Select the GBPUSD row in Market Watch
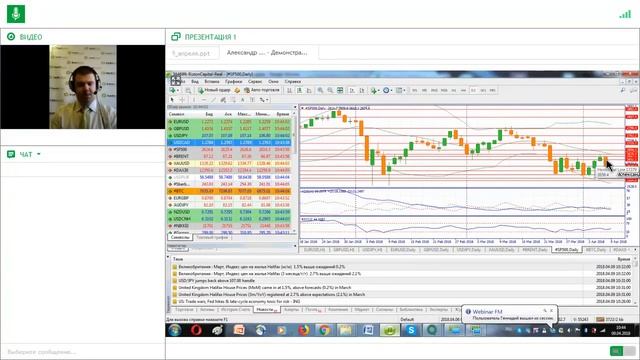The height and width of the screenshot is (360, 640). click(230, 129)
